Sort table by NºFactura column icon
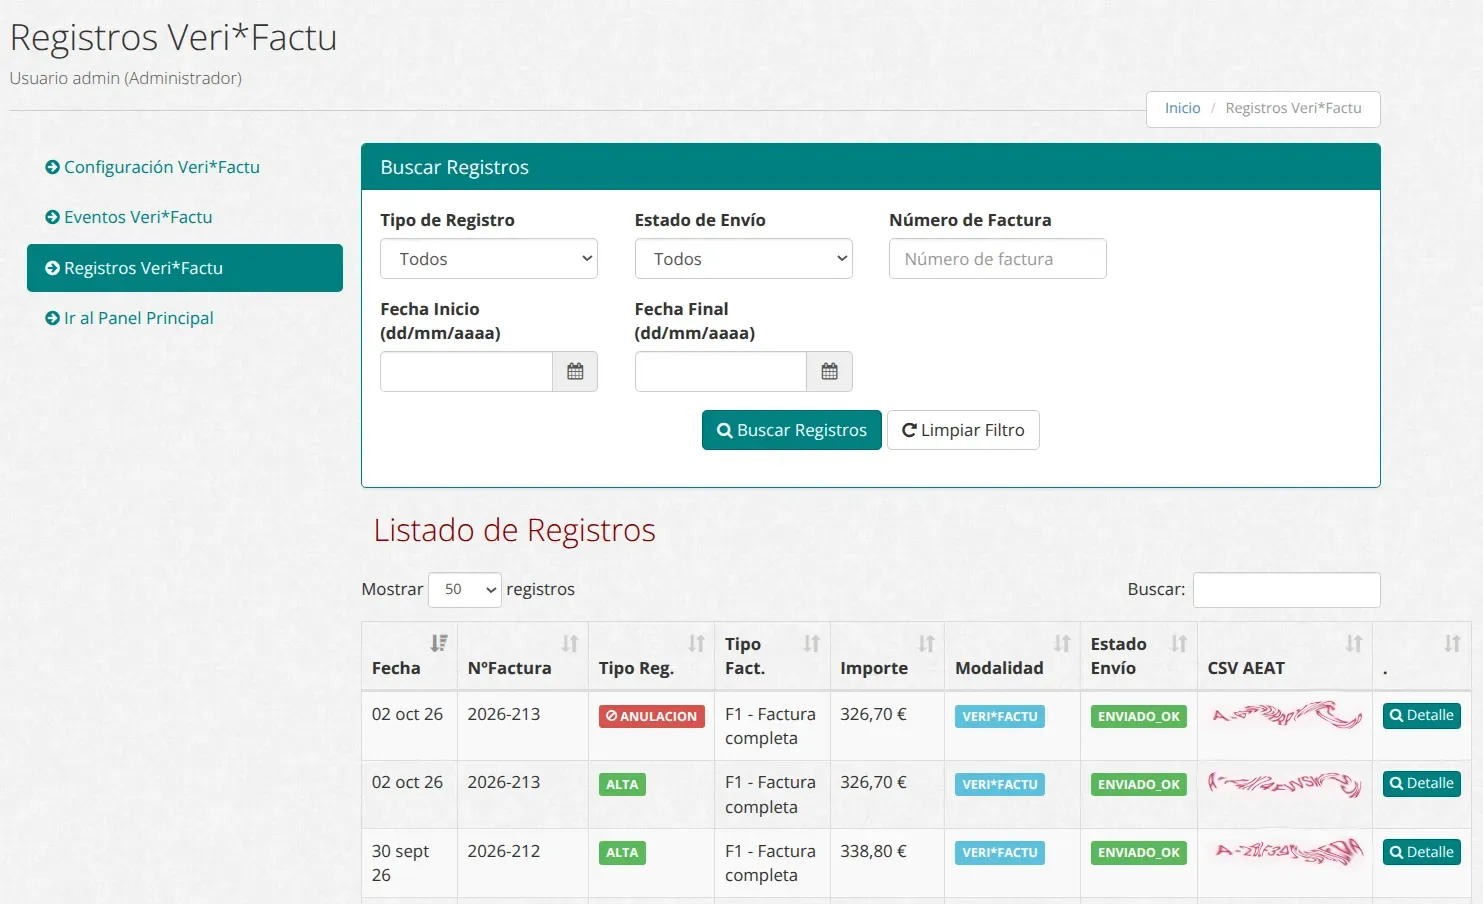This screenshot has height=904, width=1483. tap(570, 643)
